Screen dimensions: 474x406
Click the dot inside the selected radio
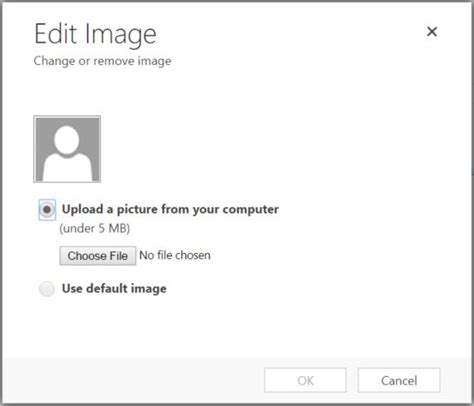click(47, 210)
